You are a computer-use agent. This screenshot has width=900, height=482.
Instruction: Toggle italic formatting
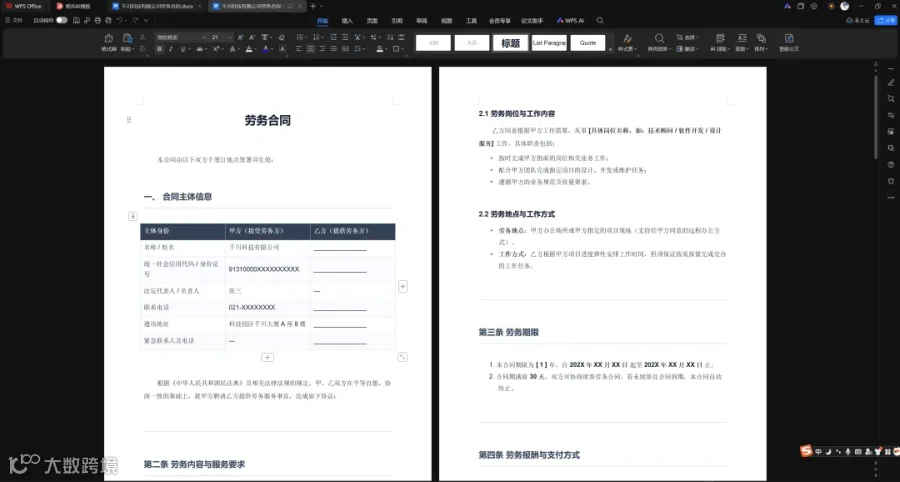click(x=170, y=49)
